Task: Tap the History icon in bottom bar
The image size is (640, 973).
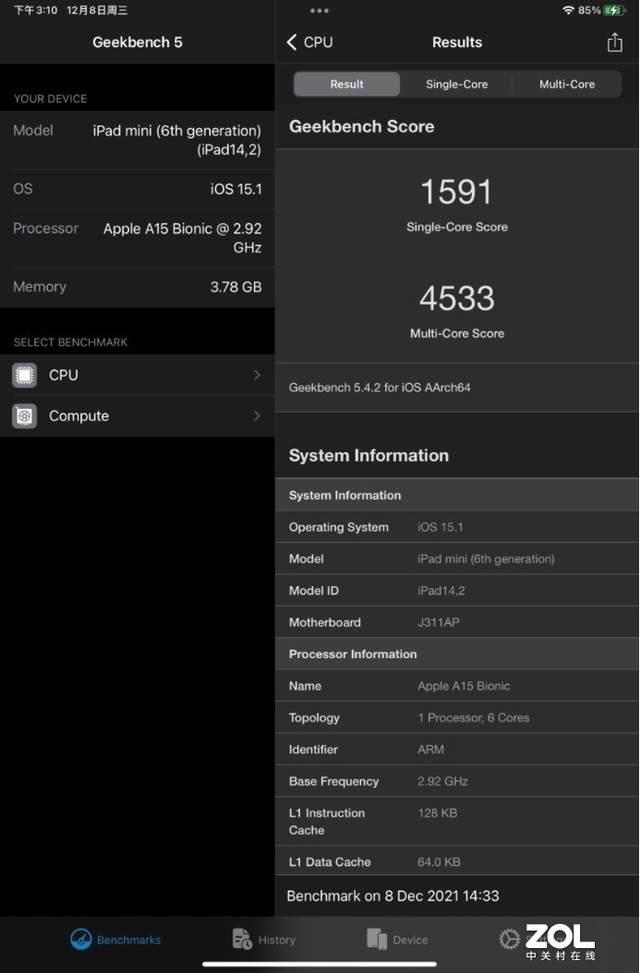Action: (241, 939)
